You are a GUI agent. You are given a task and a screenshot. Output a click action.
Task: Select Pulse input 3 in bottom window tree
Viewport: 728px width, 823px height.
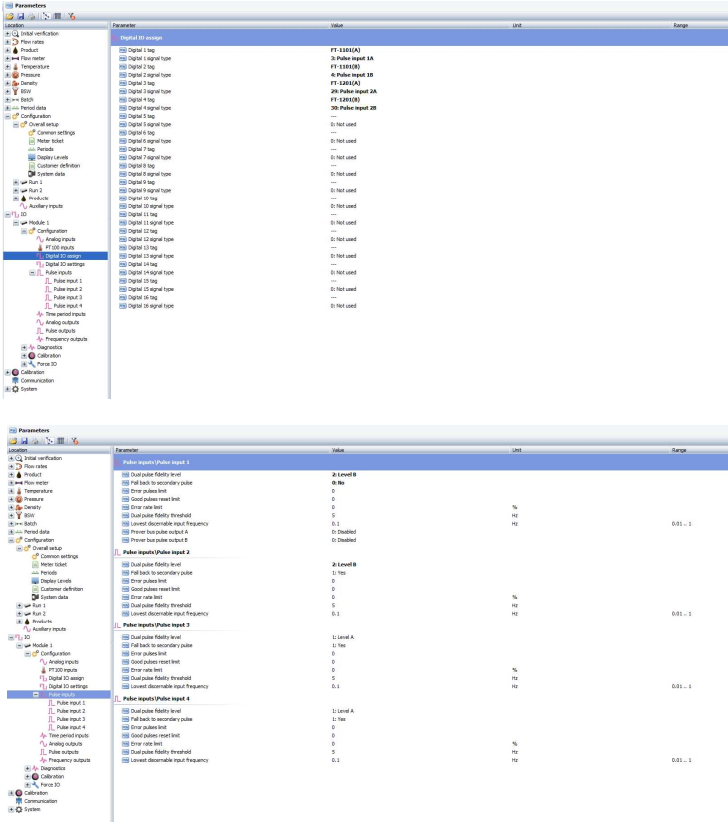click(x=71, y=719)
